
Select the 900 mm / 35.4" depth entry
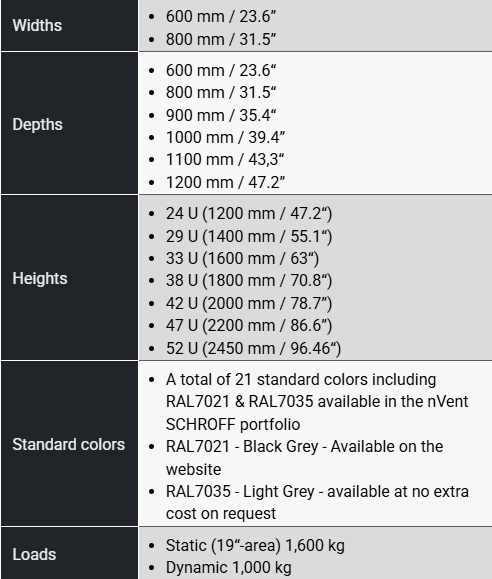tap(221, 115)
